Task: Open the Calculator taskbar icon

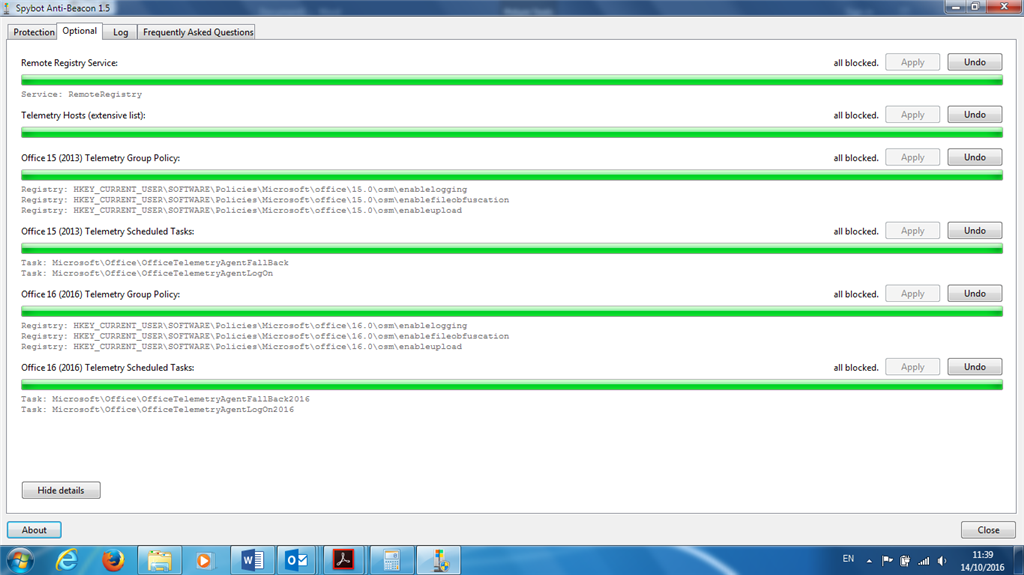Action: coord(391,561)
